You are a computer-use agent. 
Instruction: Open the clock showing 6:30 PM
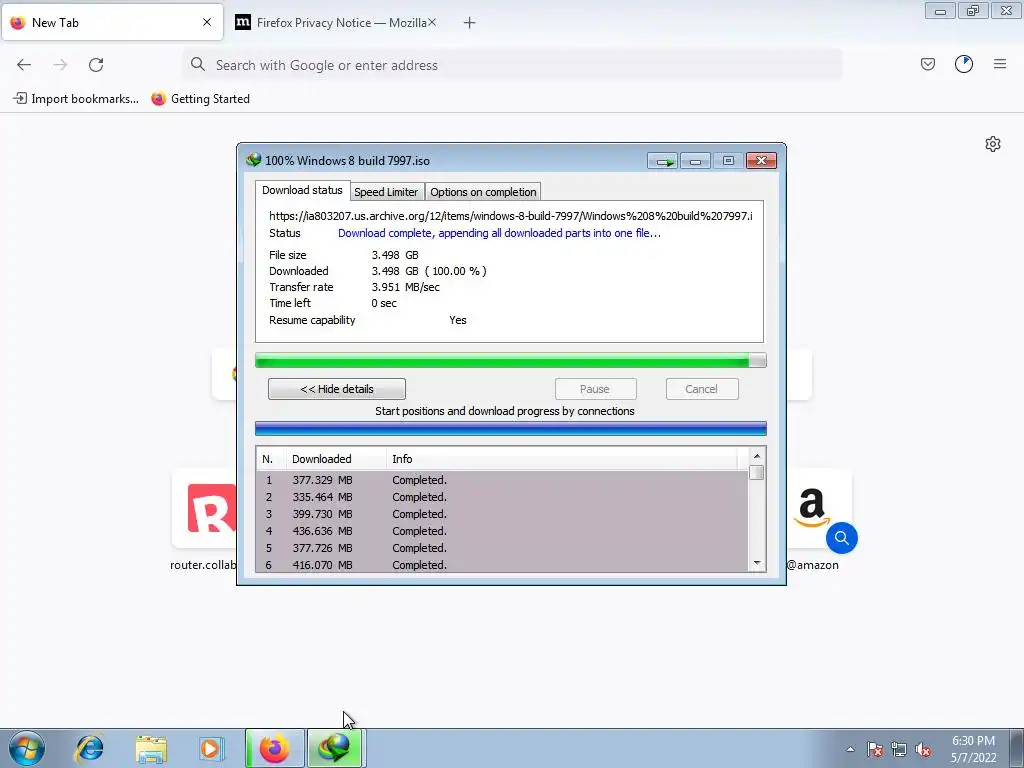[973, 749]
